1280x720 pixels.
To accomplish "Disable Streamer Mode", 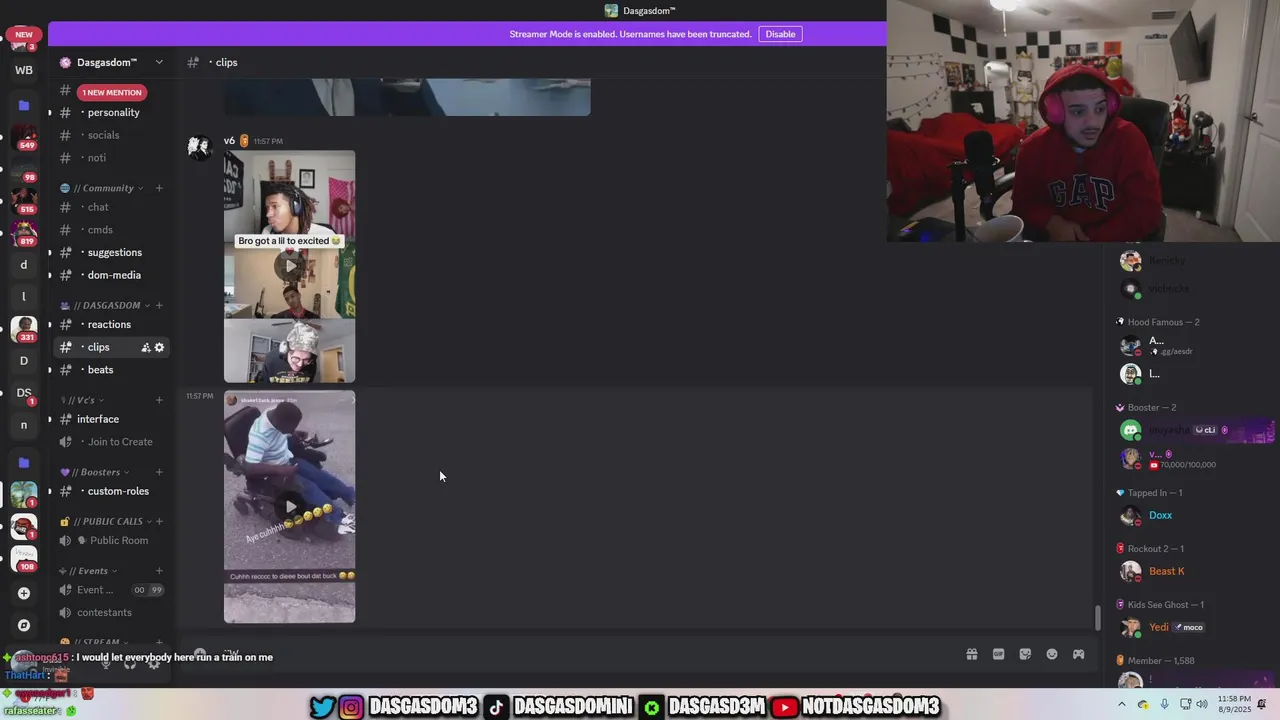I will point(780,34).
